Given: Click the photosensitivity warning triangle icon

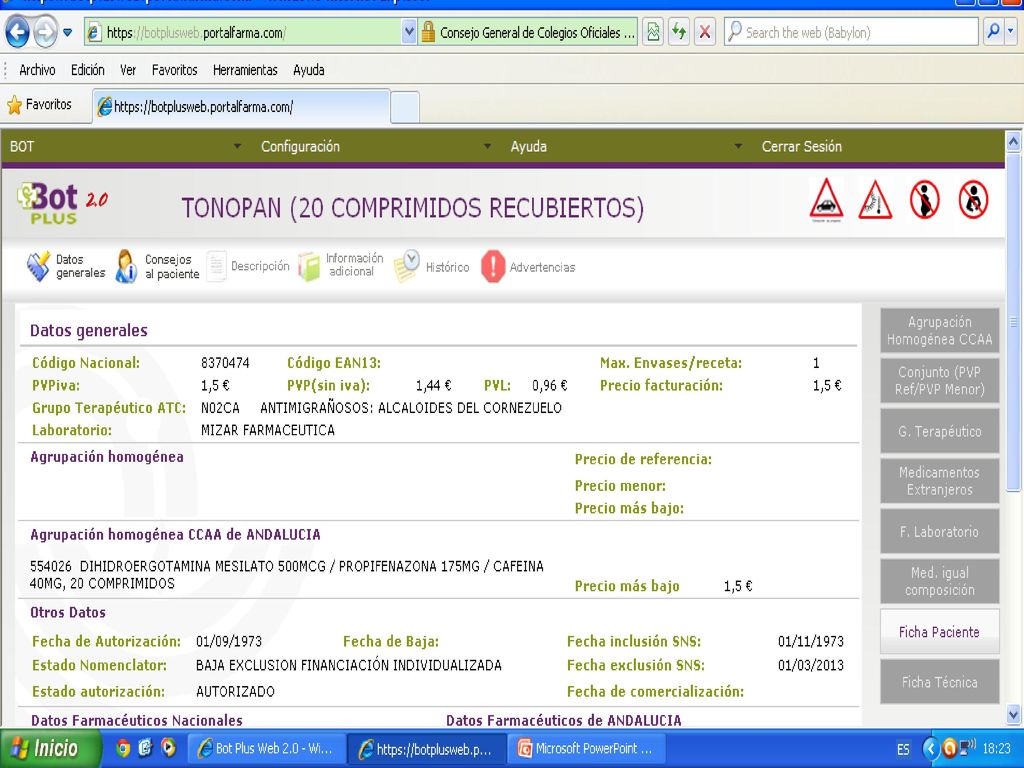Looking at the screenshot, I should (x=875, y=199).
